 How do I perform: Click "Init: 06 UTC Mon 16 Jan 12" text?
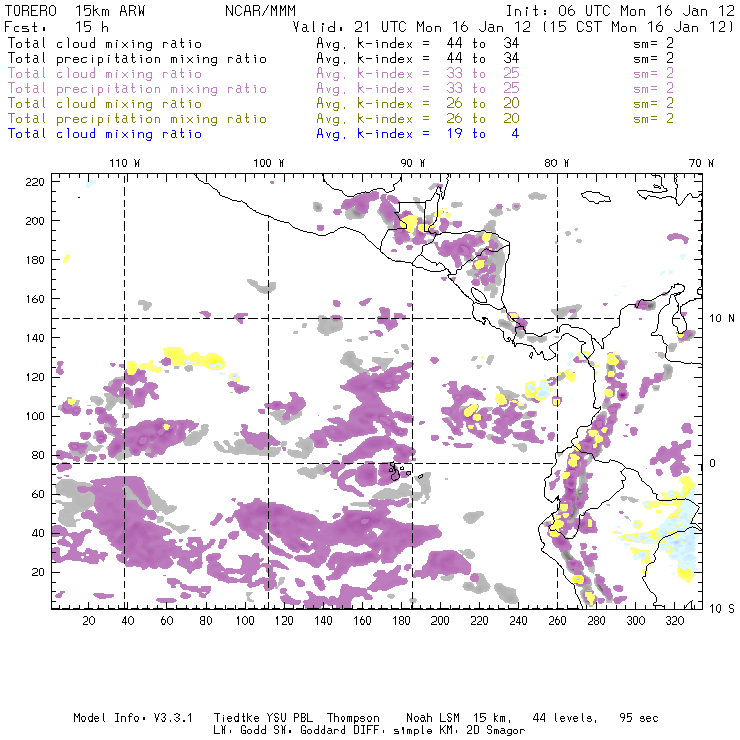coord(620,11)
